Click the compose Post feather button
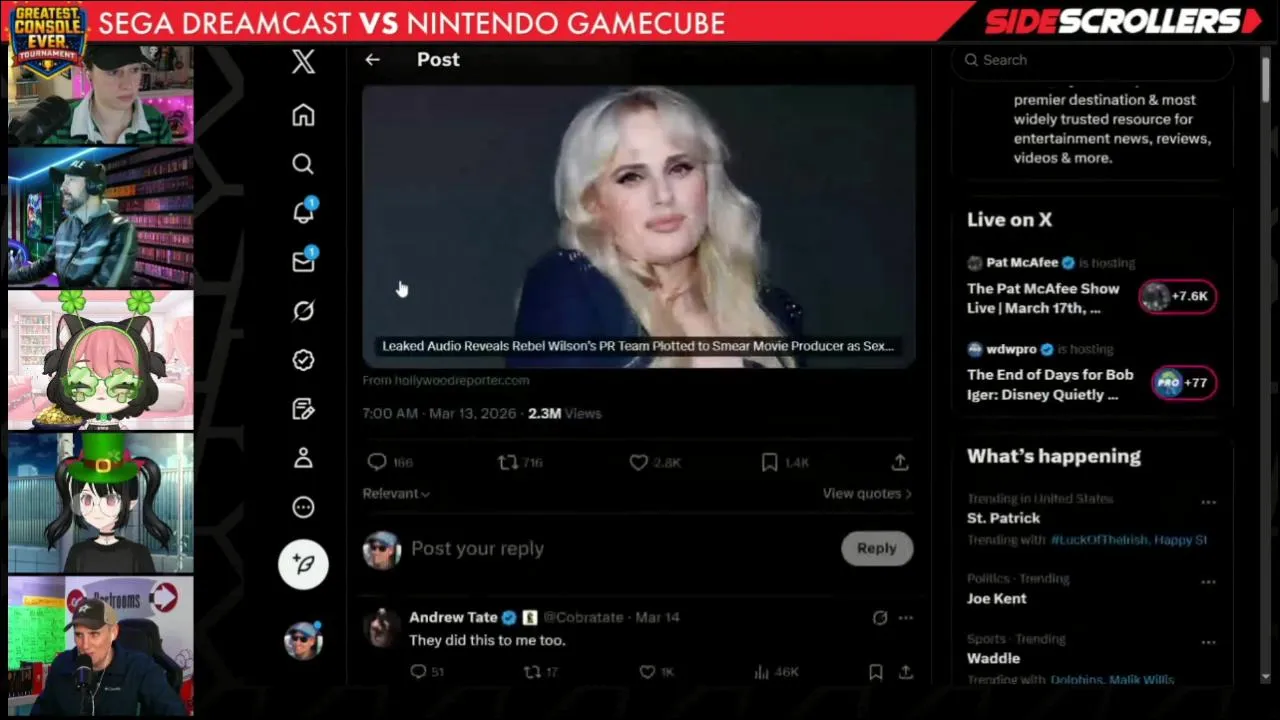Viewport: 1280px width, 720px height. click(x=303, y=565)
